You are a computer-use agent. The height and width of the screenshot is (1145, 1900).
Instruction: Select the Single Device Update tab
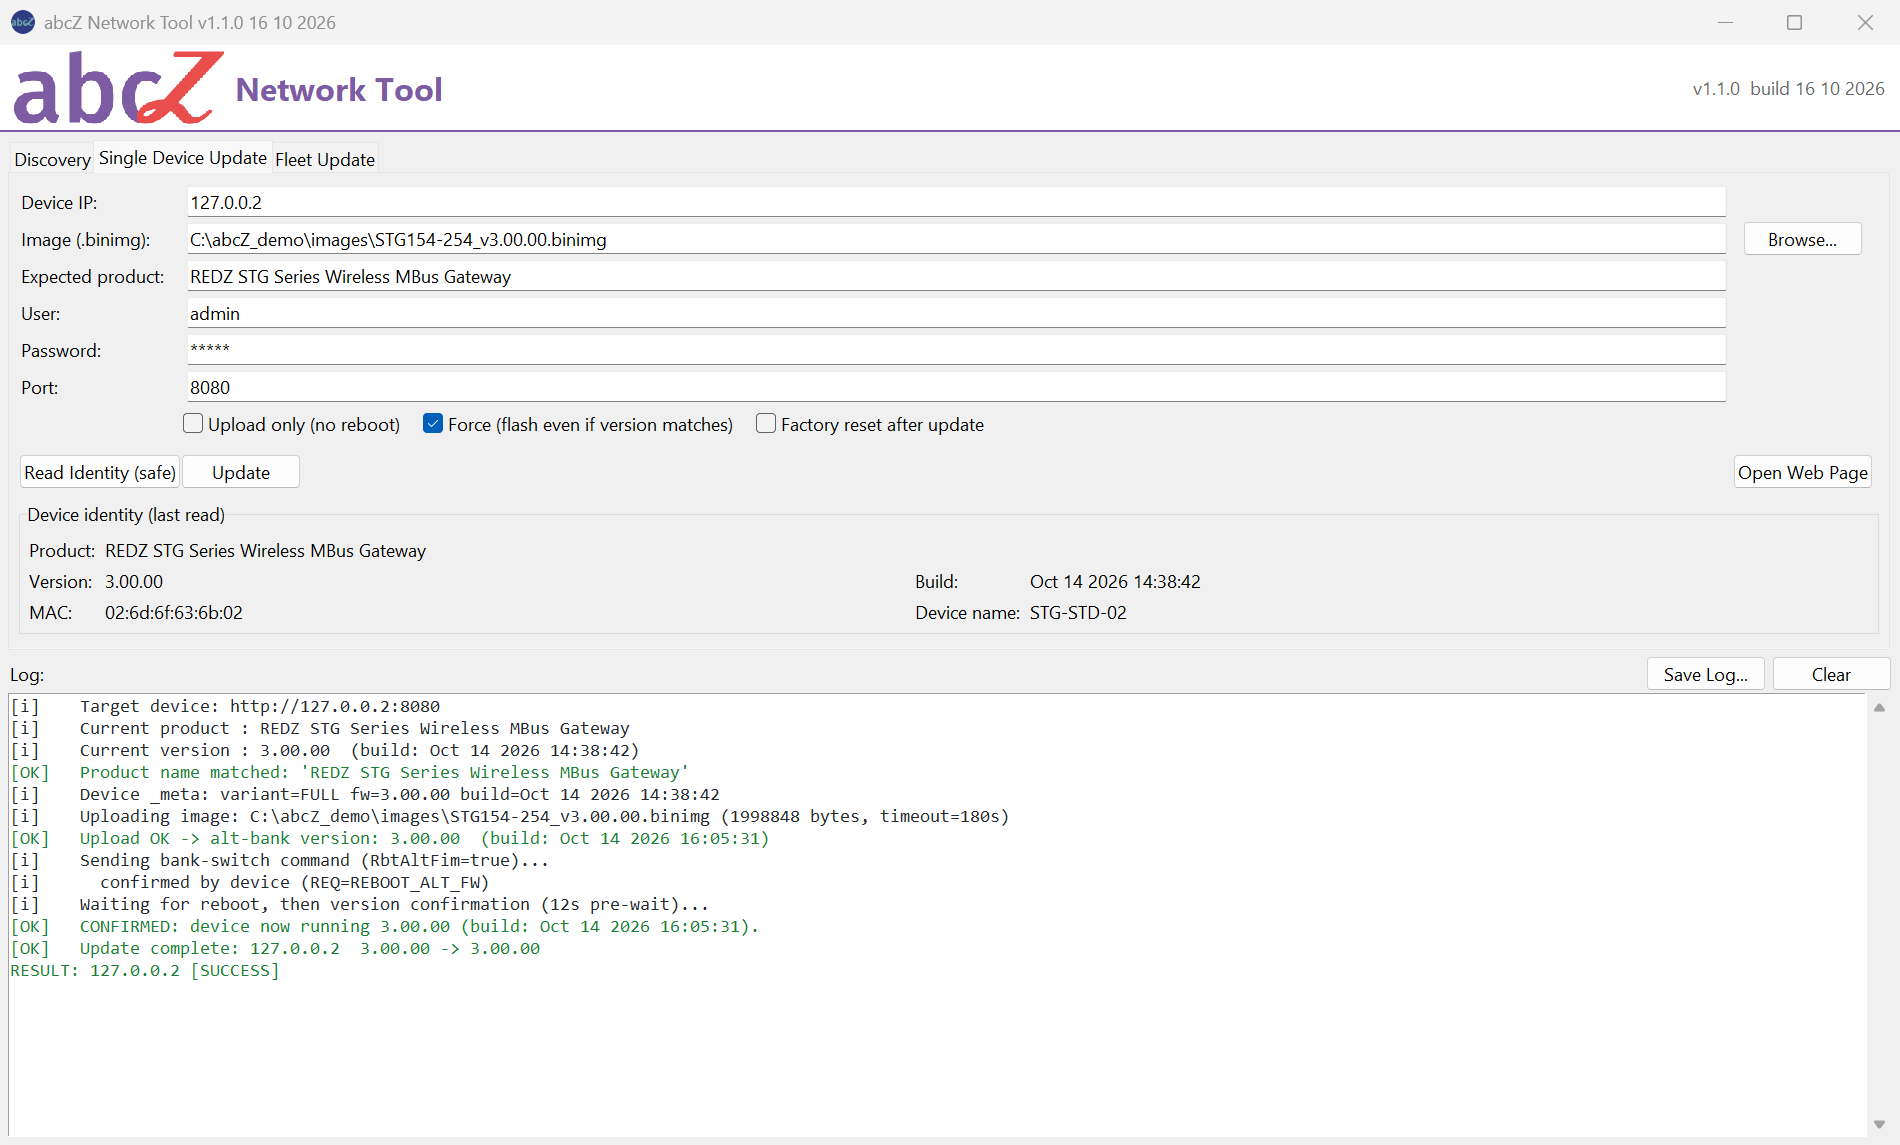pos(183,158)
